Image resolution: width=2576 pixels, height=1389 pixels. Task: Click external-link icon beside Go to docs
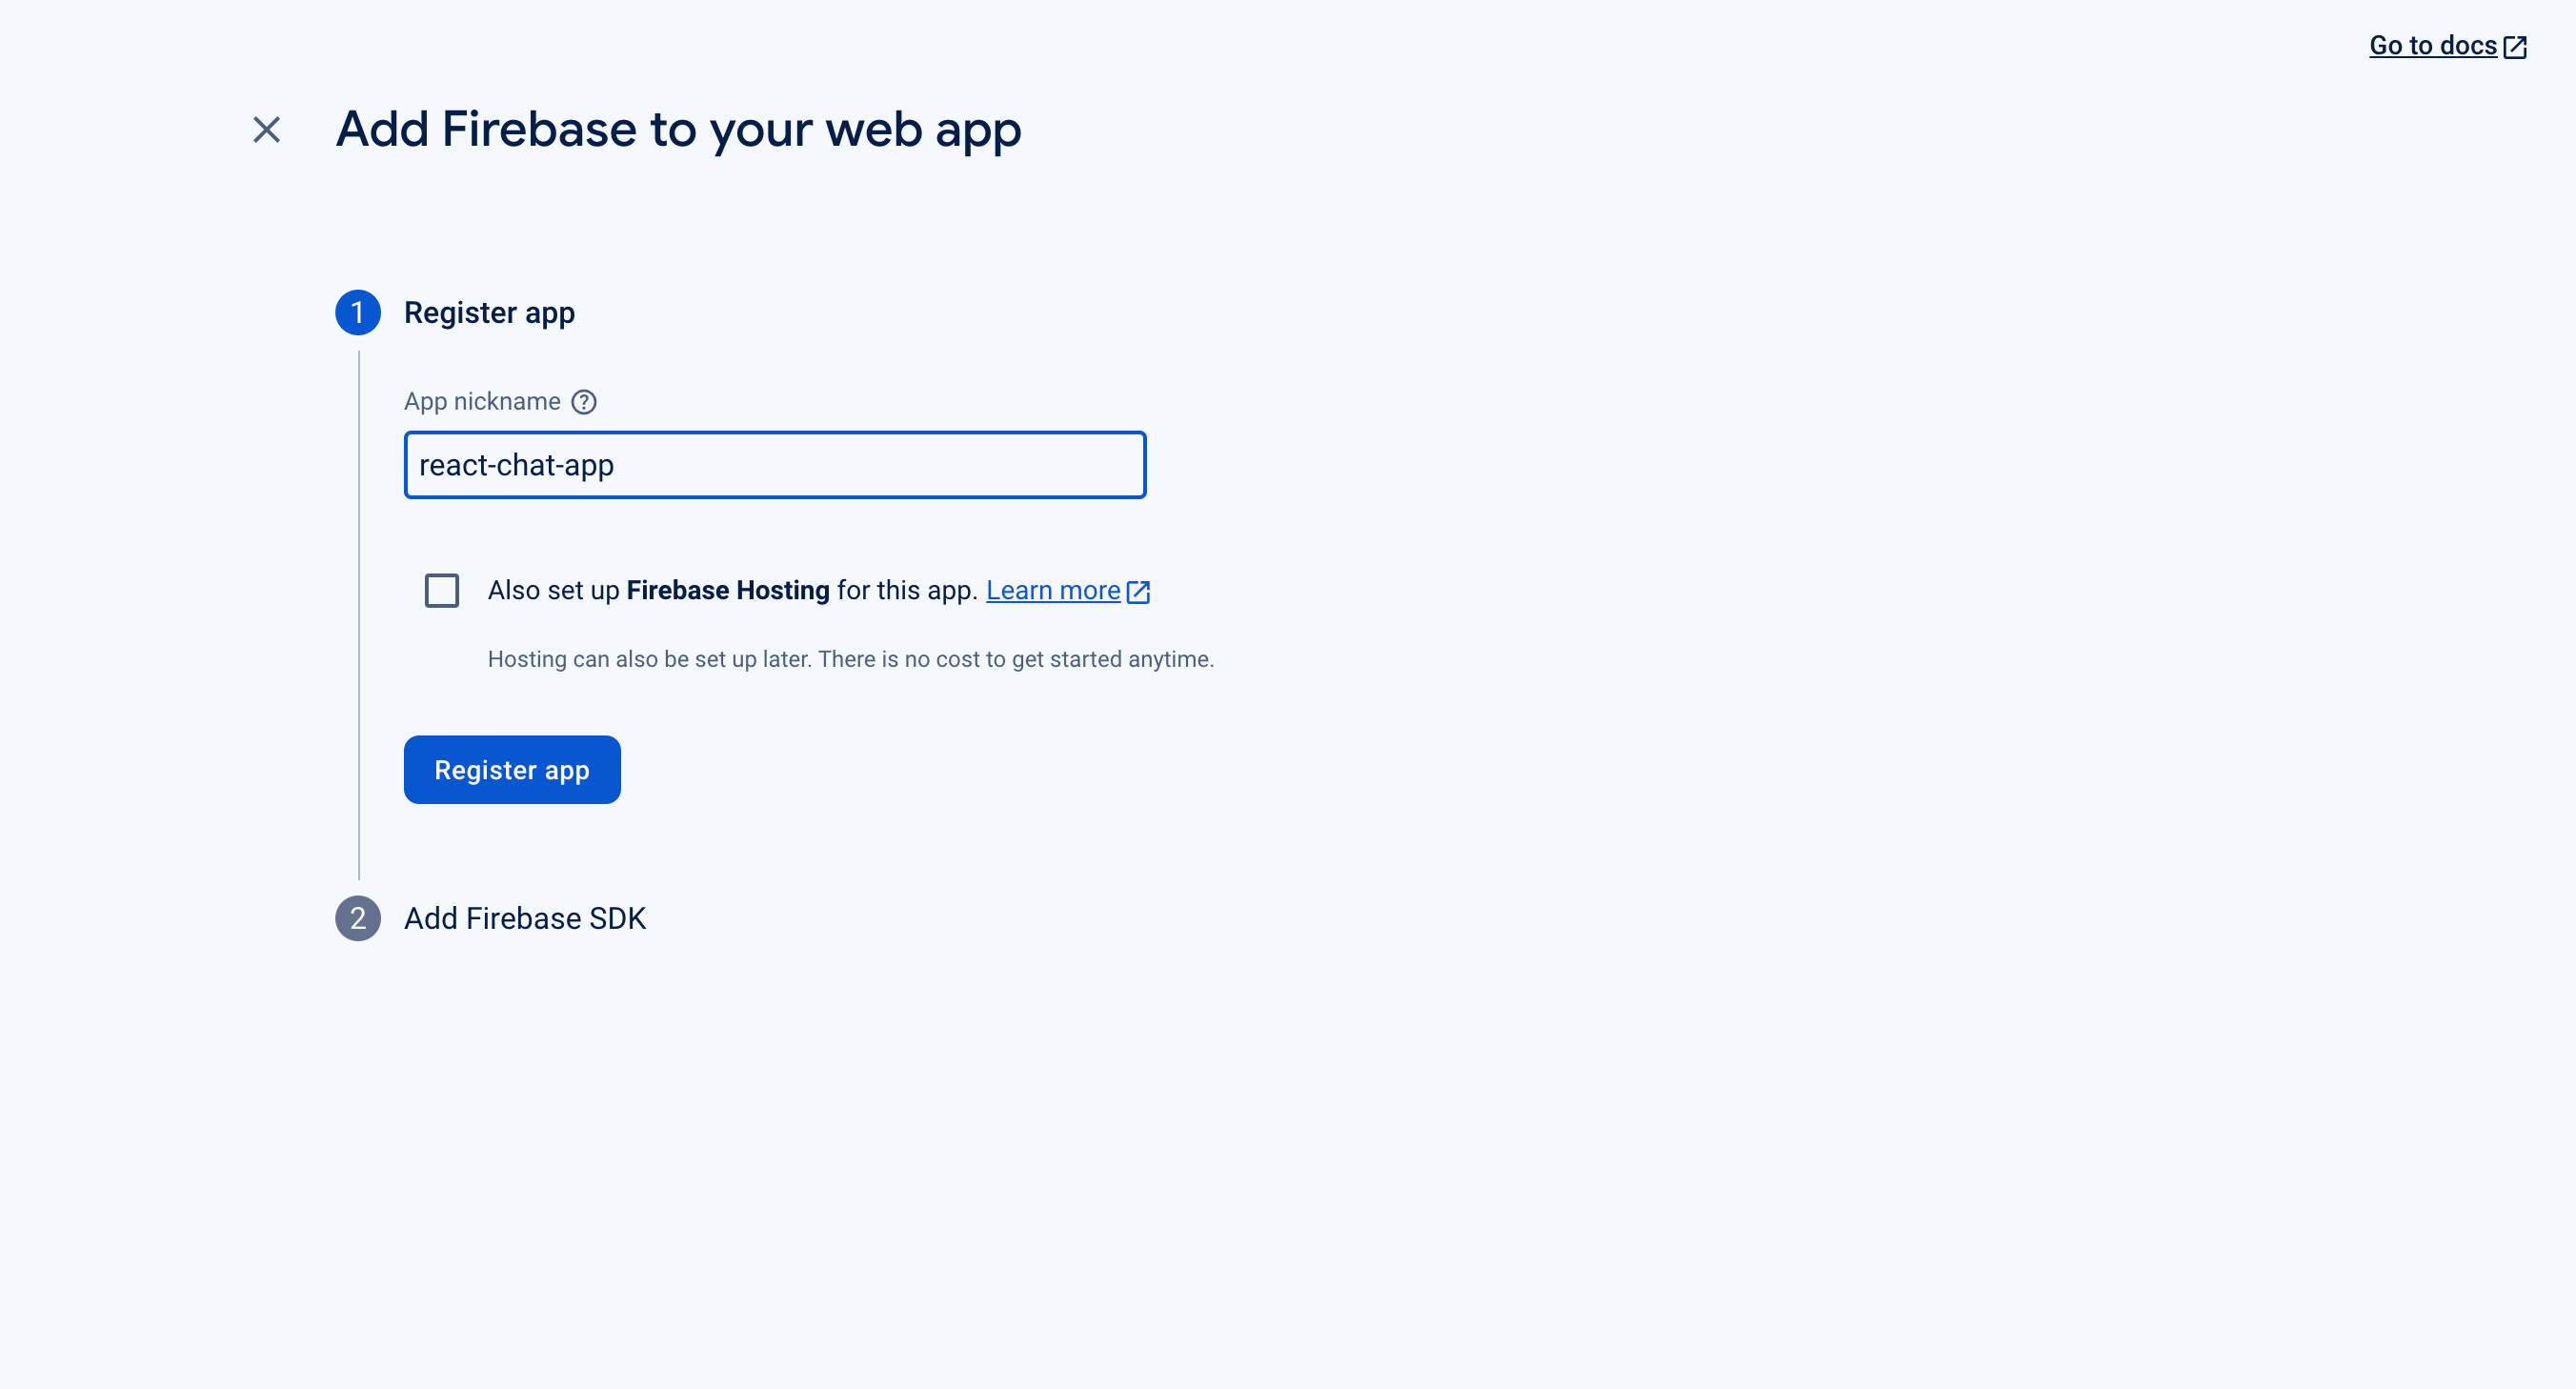pyautogui.click(x=2515, y=47)
